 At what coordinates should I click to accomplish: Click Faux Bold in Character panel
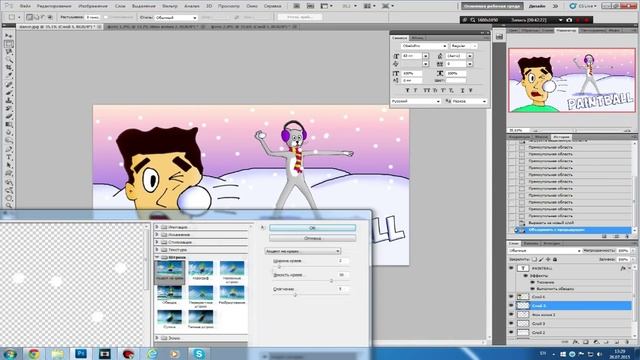pyautogui.click(x=408, y=90)
